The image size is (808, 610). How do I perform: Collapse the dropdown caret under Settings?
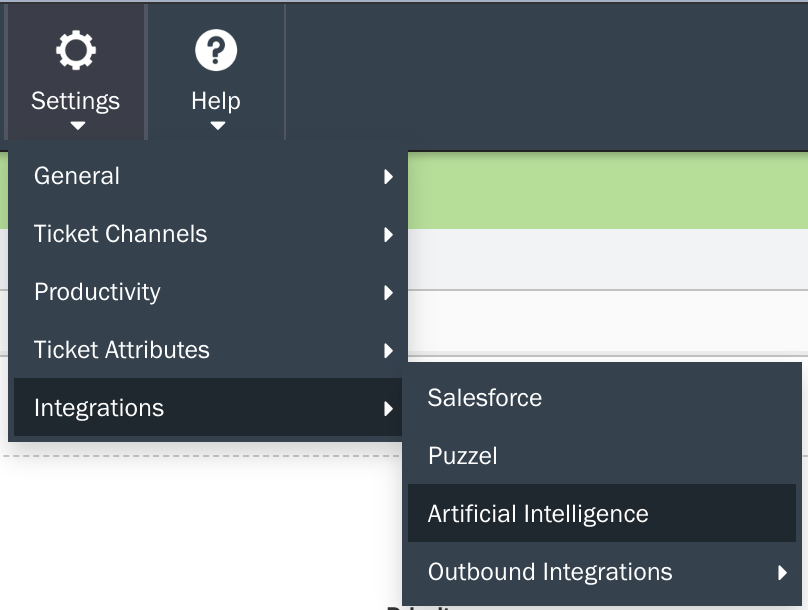(x=77, y=126)
